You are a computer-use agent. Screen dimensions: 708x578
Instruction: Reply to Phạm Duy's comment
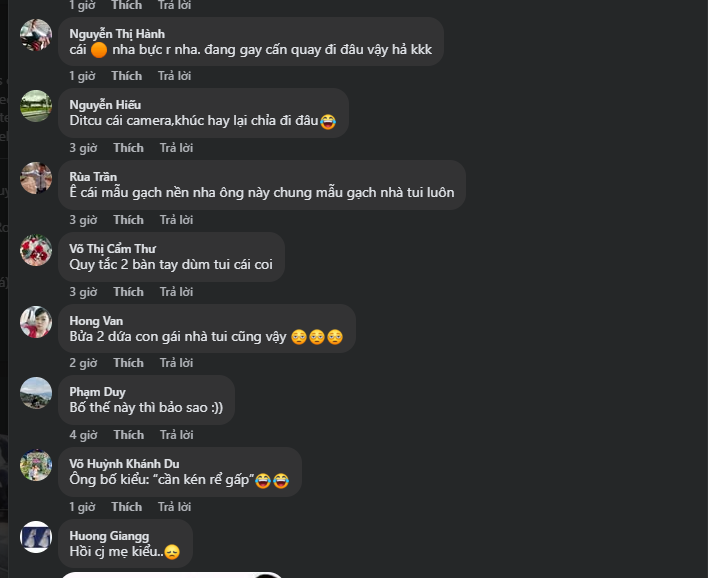pyautogui.click(x=176, y=435)
